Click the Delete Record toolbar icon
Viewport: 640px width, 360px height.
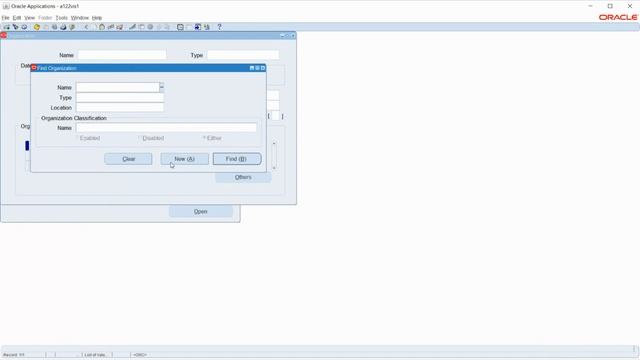[x=120, y=27]
